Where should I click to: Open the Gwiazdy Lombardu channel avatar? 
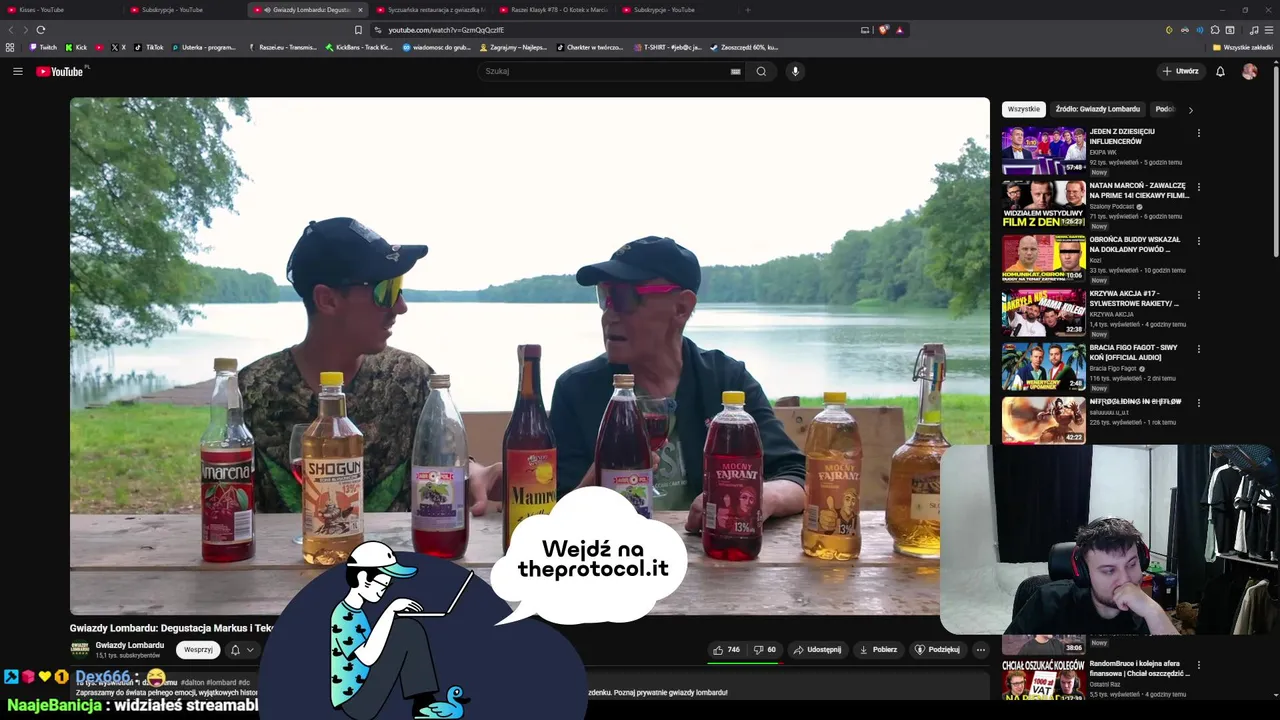pos(79,650)
